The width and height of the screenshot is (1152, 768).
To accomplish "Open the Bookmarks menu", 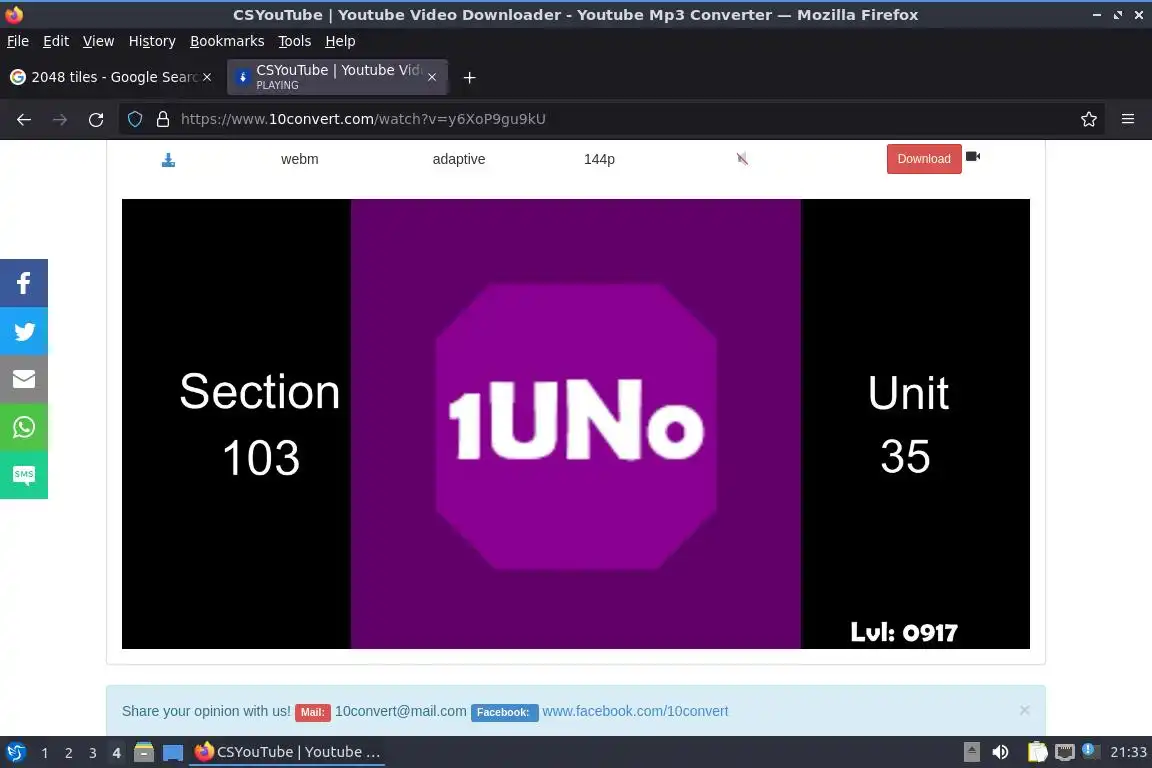I will coord(227,41).
